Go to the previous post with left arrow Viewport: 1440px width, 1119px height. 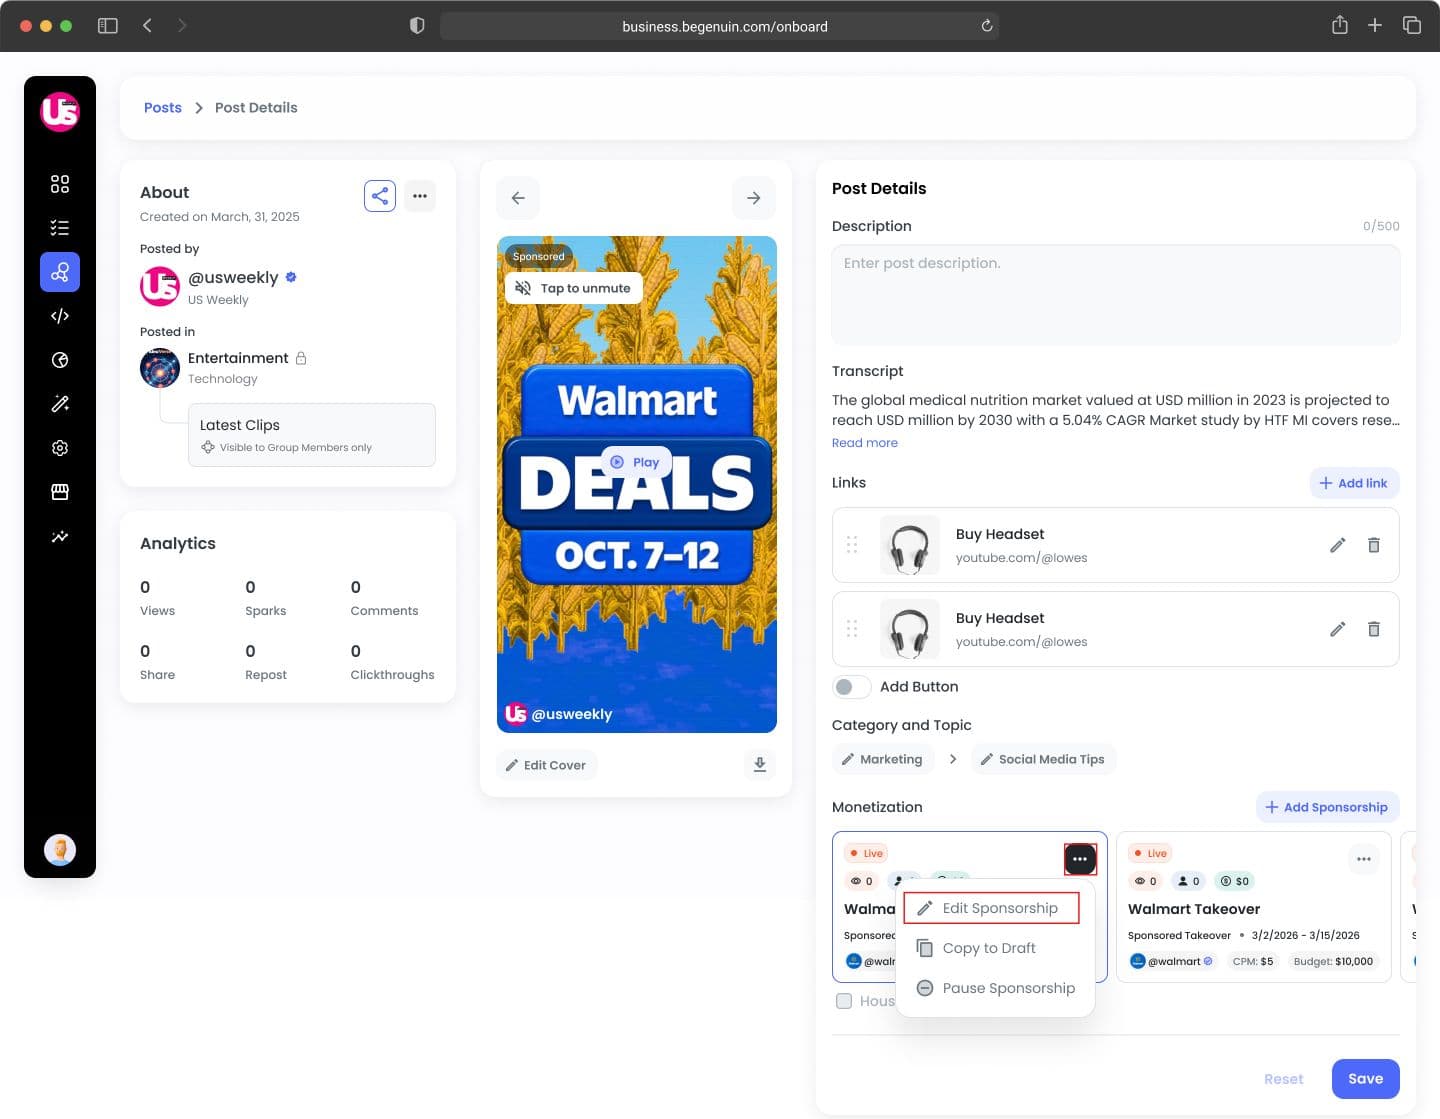(x=518, y=198)
